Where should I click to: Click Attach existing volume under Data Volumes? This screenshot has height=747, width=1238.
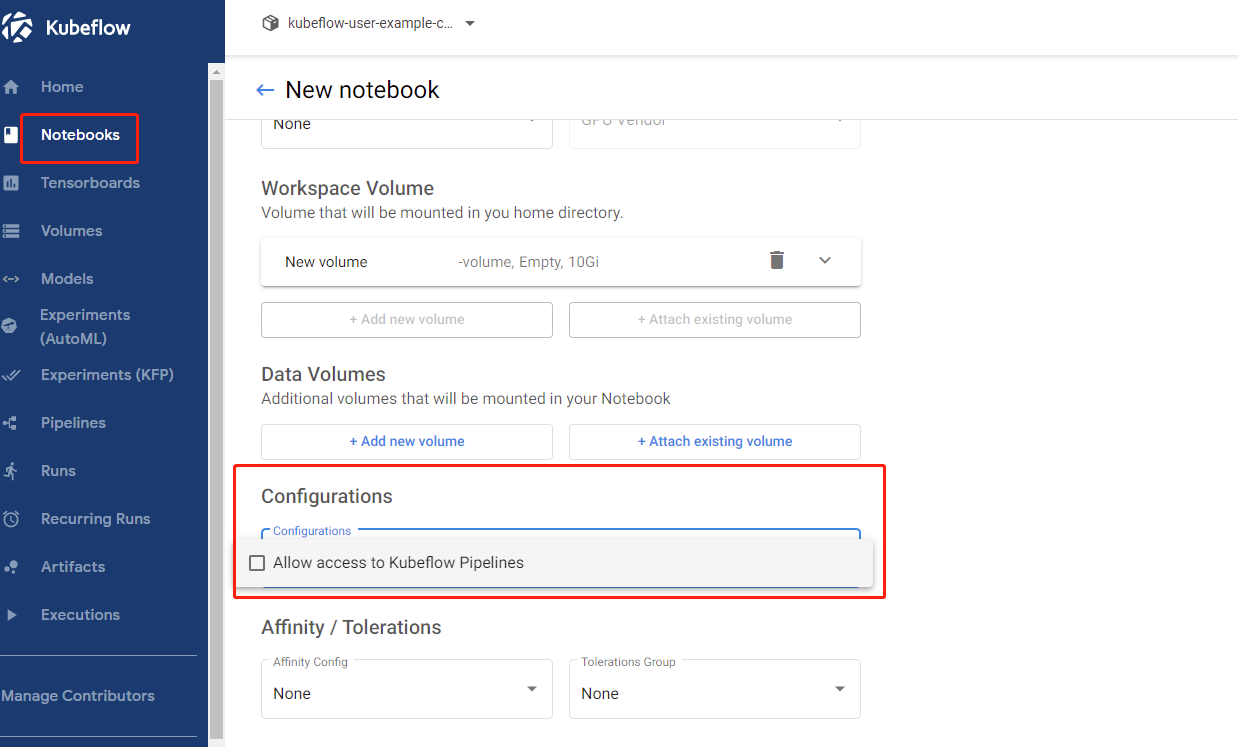point(715,441)
